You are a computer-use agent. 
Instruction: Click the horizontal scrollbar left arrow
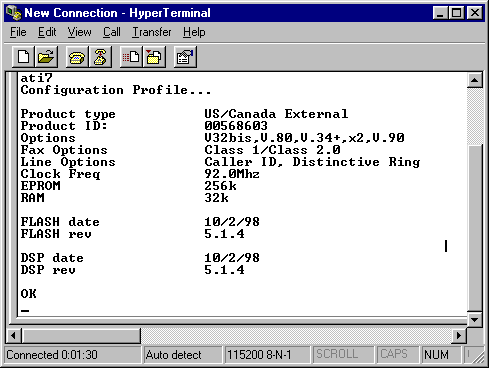point(13,335)
